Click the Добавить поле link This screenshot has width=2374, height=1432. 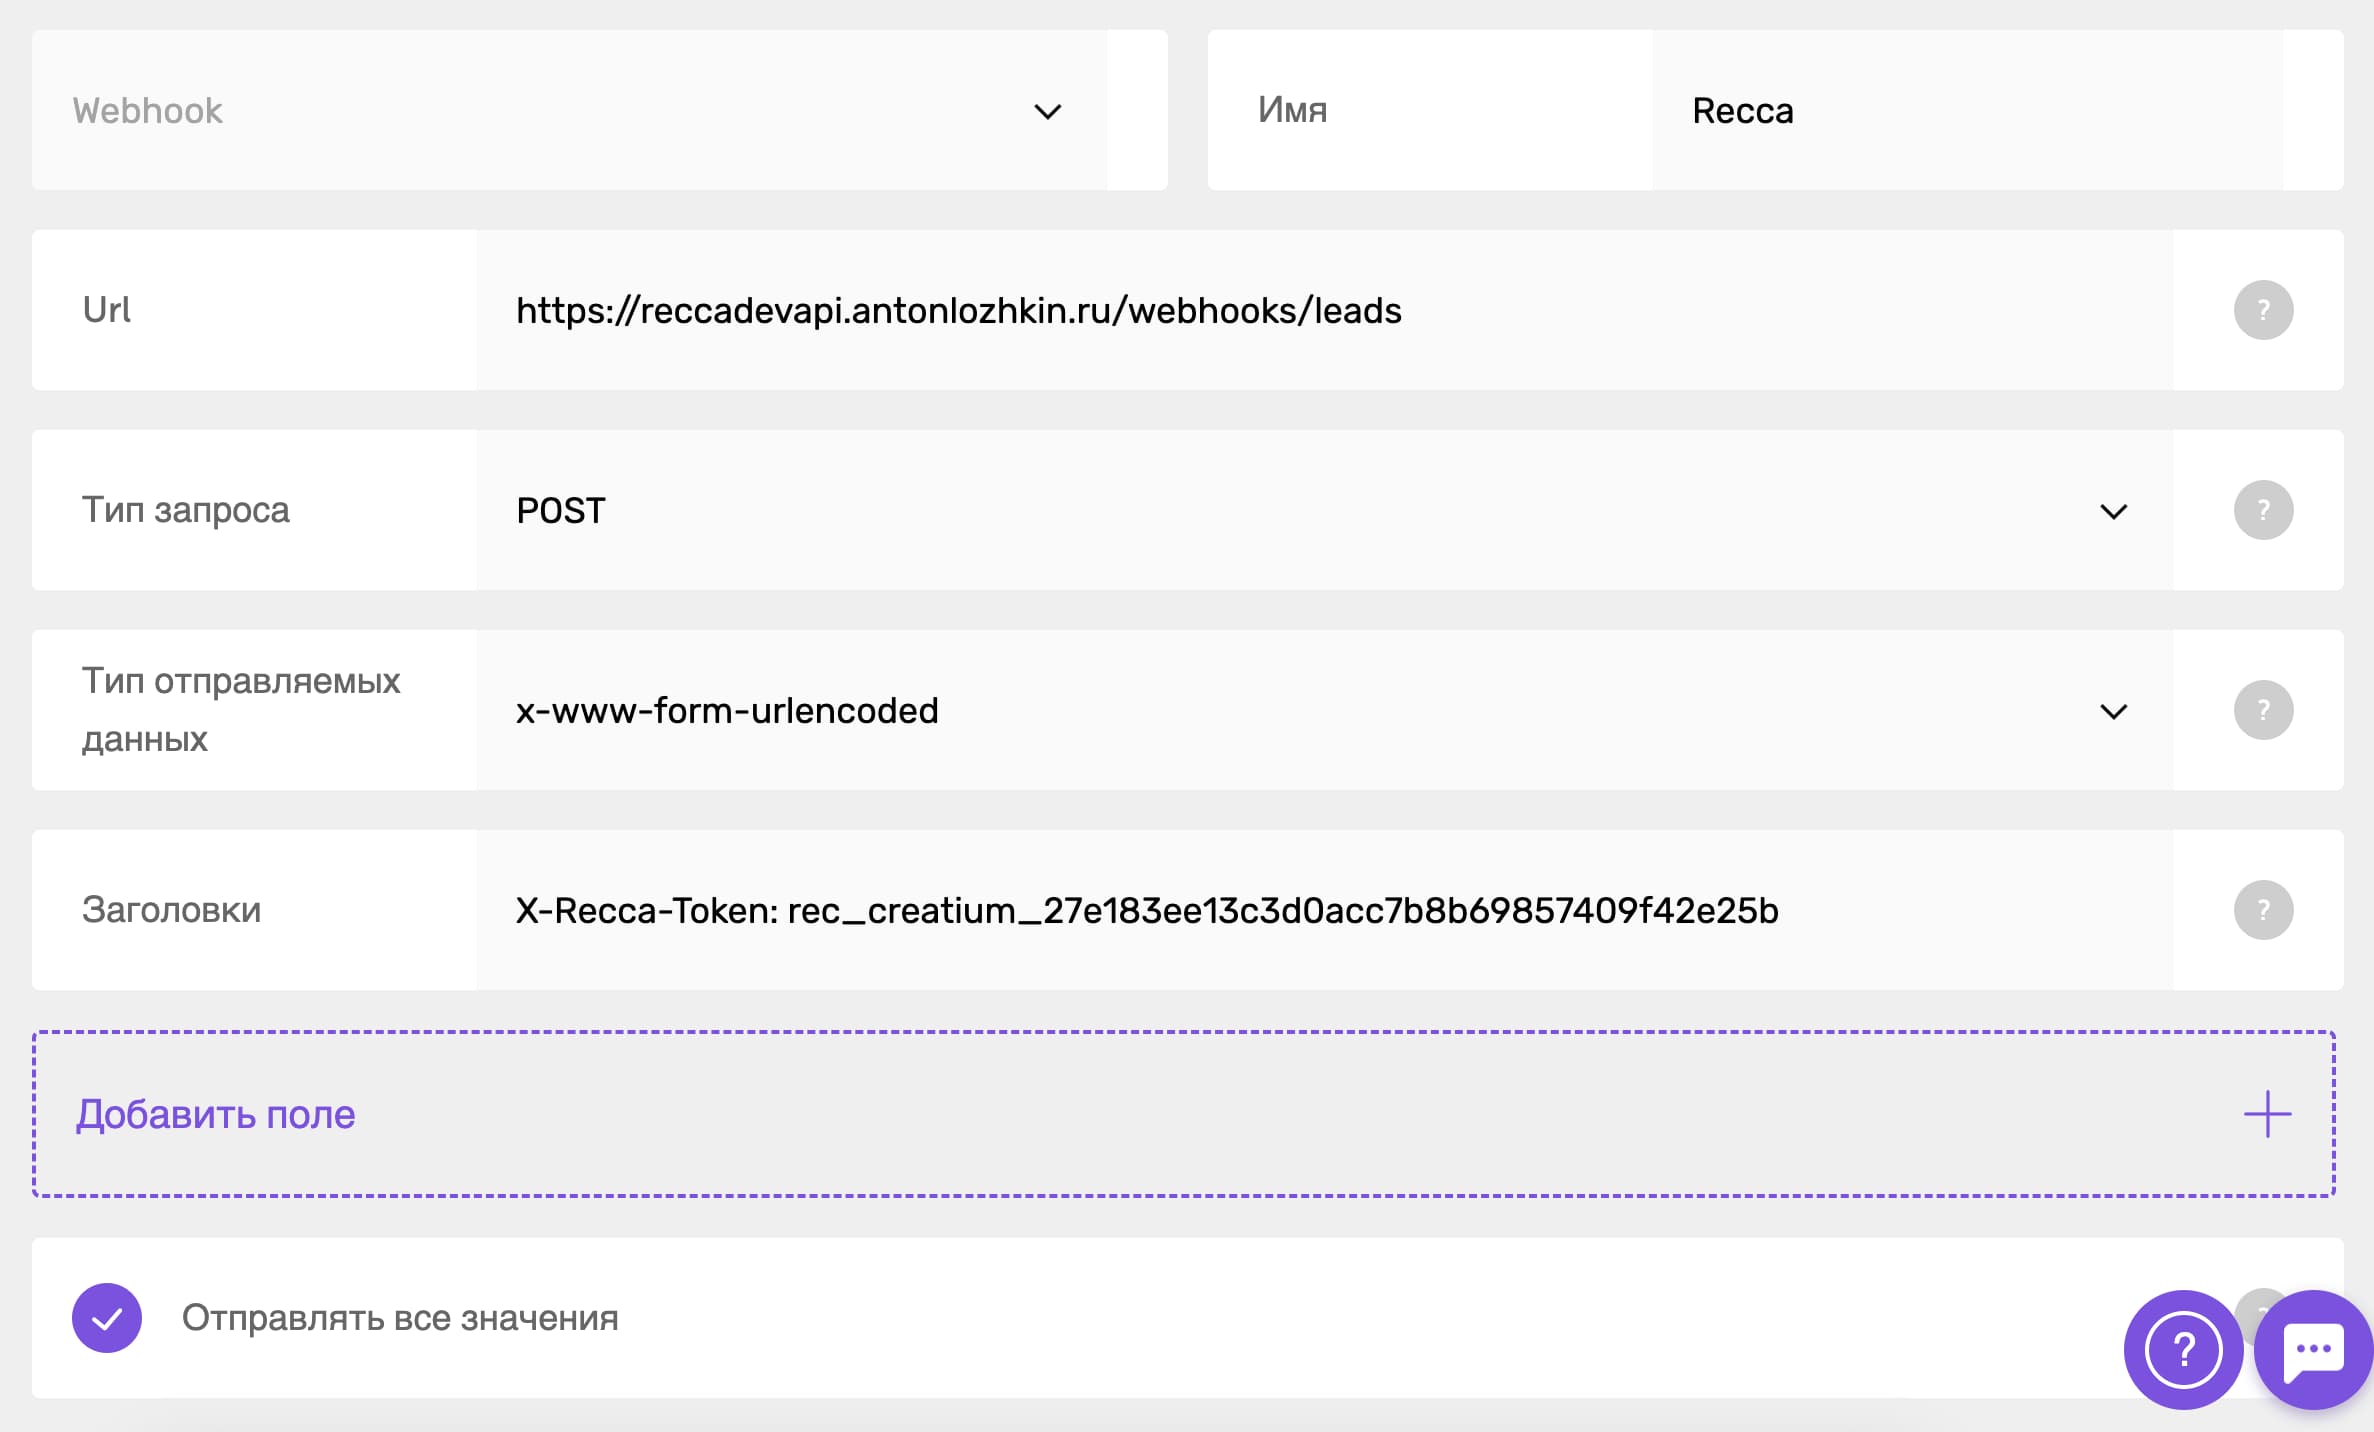[216, 1113]
